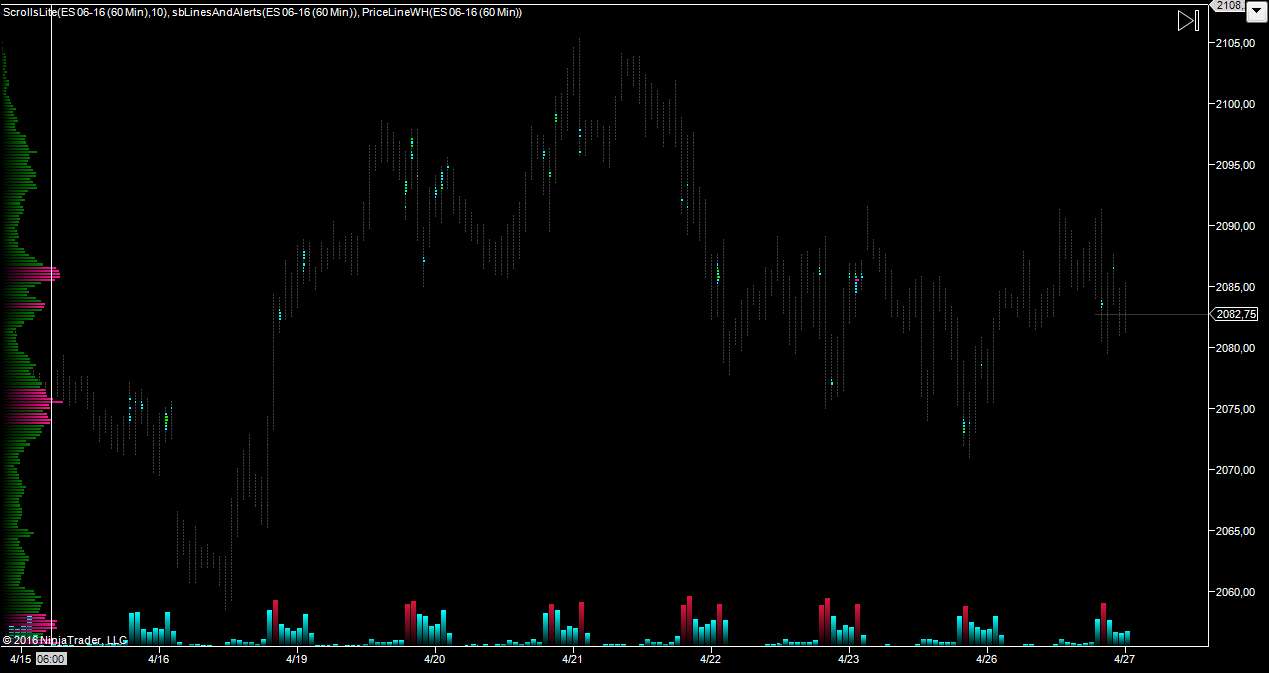This screenshot has width=1269, height=673.
Task: Click the 4/22 date label
Action: coord(710,659)
